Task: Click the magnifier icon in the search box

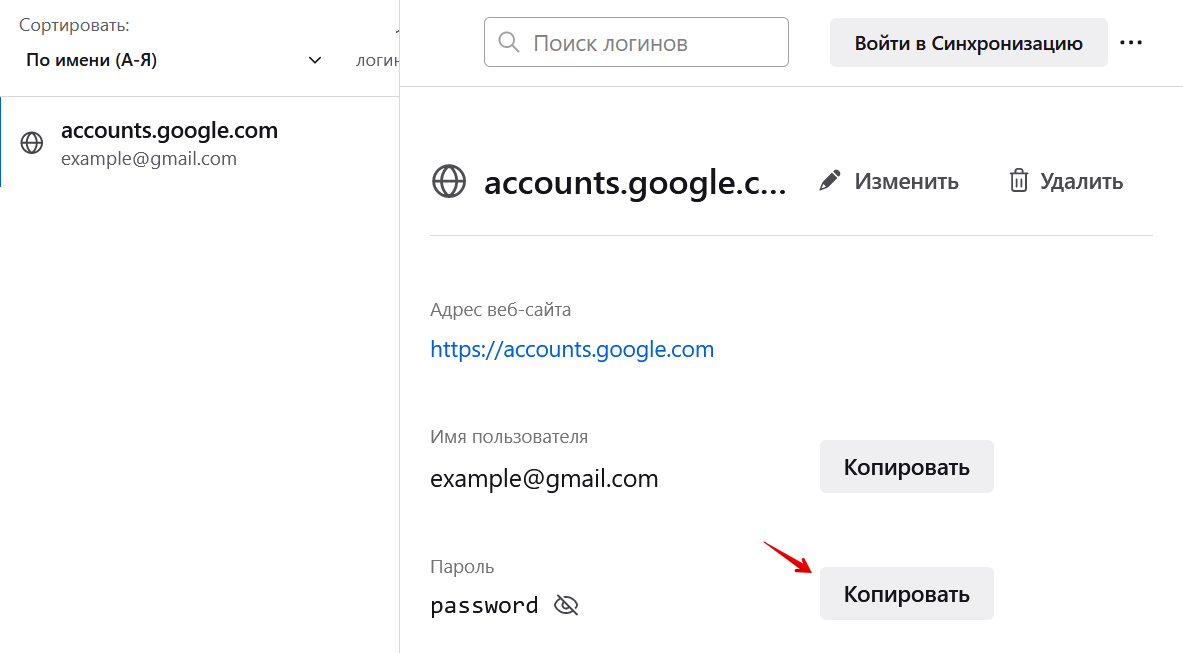Action: 509,43
